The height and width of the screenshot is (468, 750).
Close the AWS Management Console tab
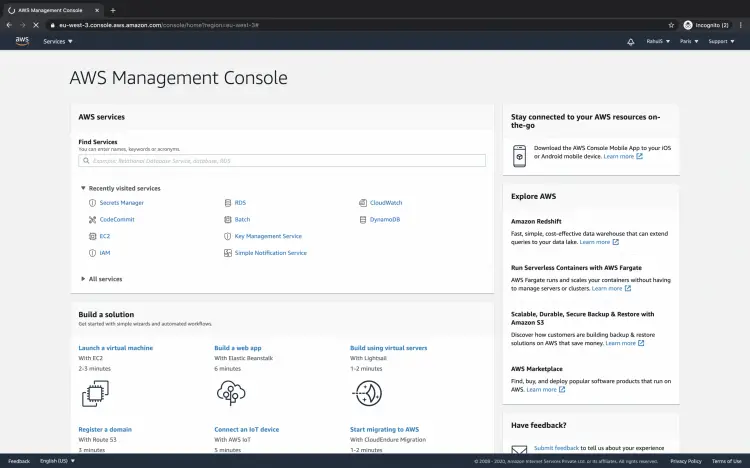point(97,10)
